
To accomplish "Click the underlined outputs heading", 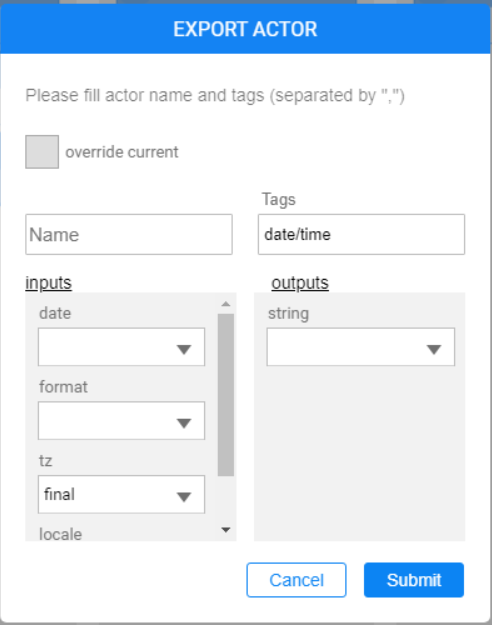I will (x=300, y=283).
